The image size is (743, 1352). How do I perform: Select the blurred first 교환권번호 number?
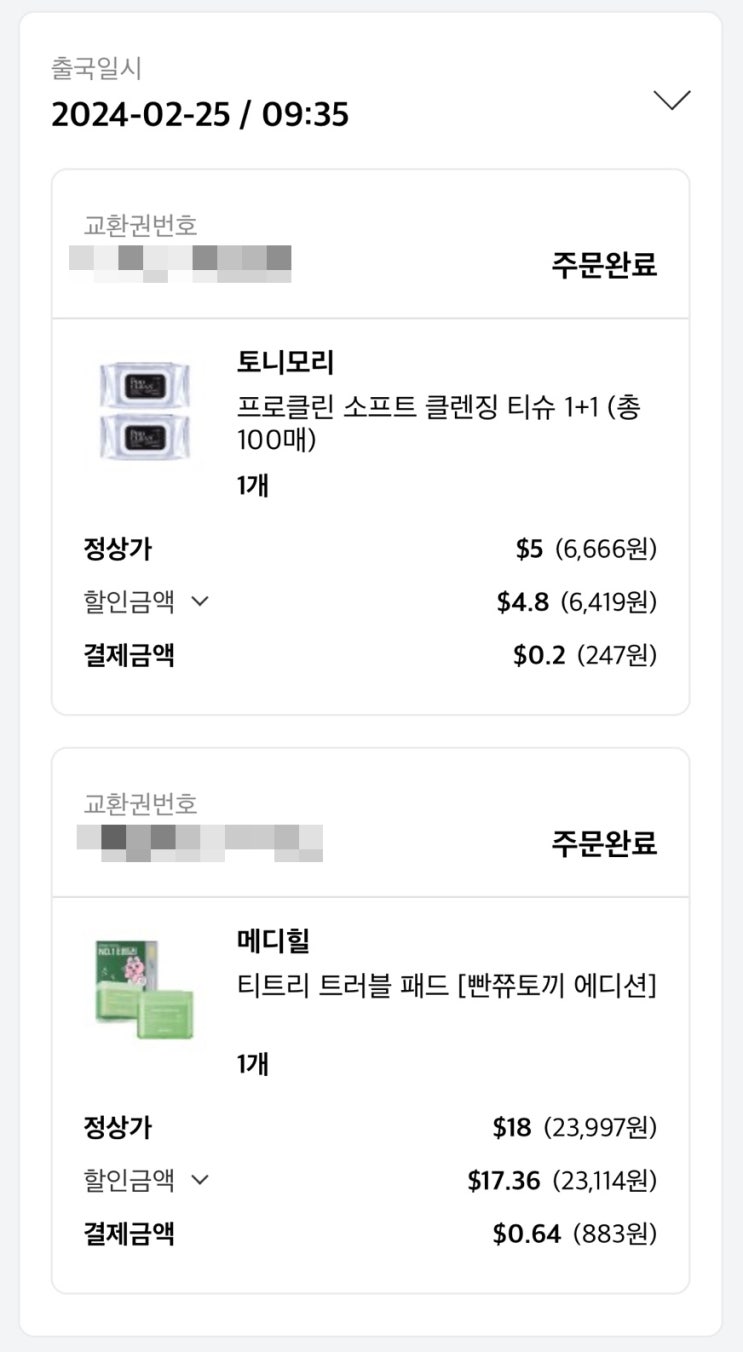(181, 262)
